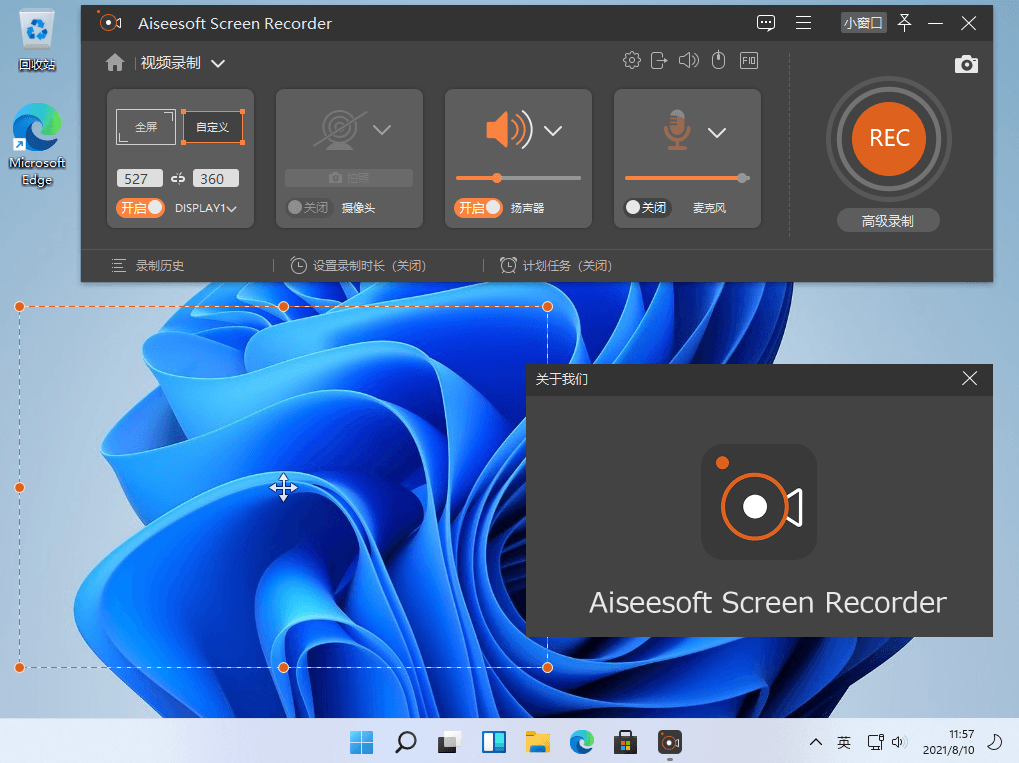Viewport: 1019px width, 763px height.
Task: Open the tray volume icon
Action: [899, 742]
